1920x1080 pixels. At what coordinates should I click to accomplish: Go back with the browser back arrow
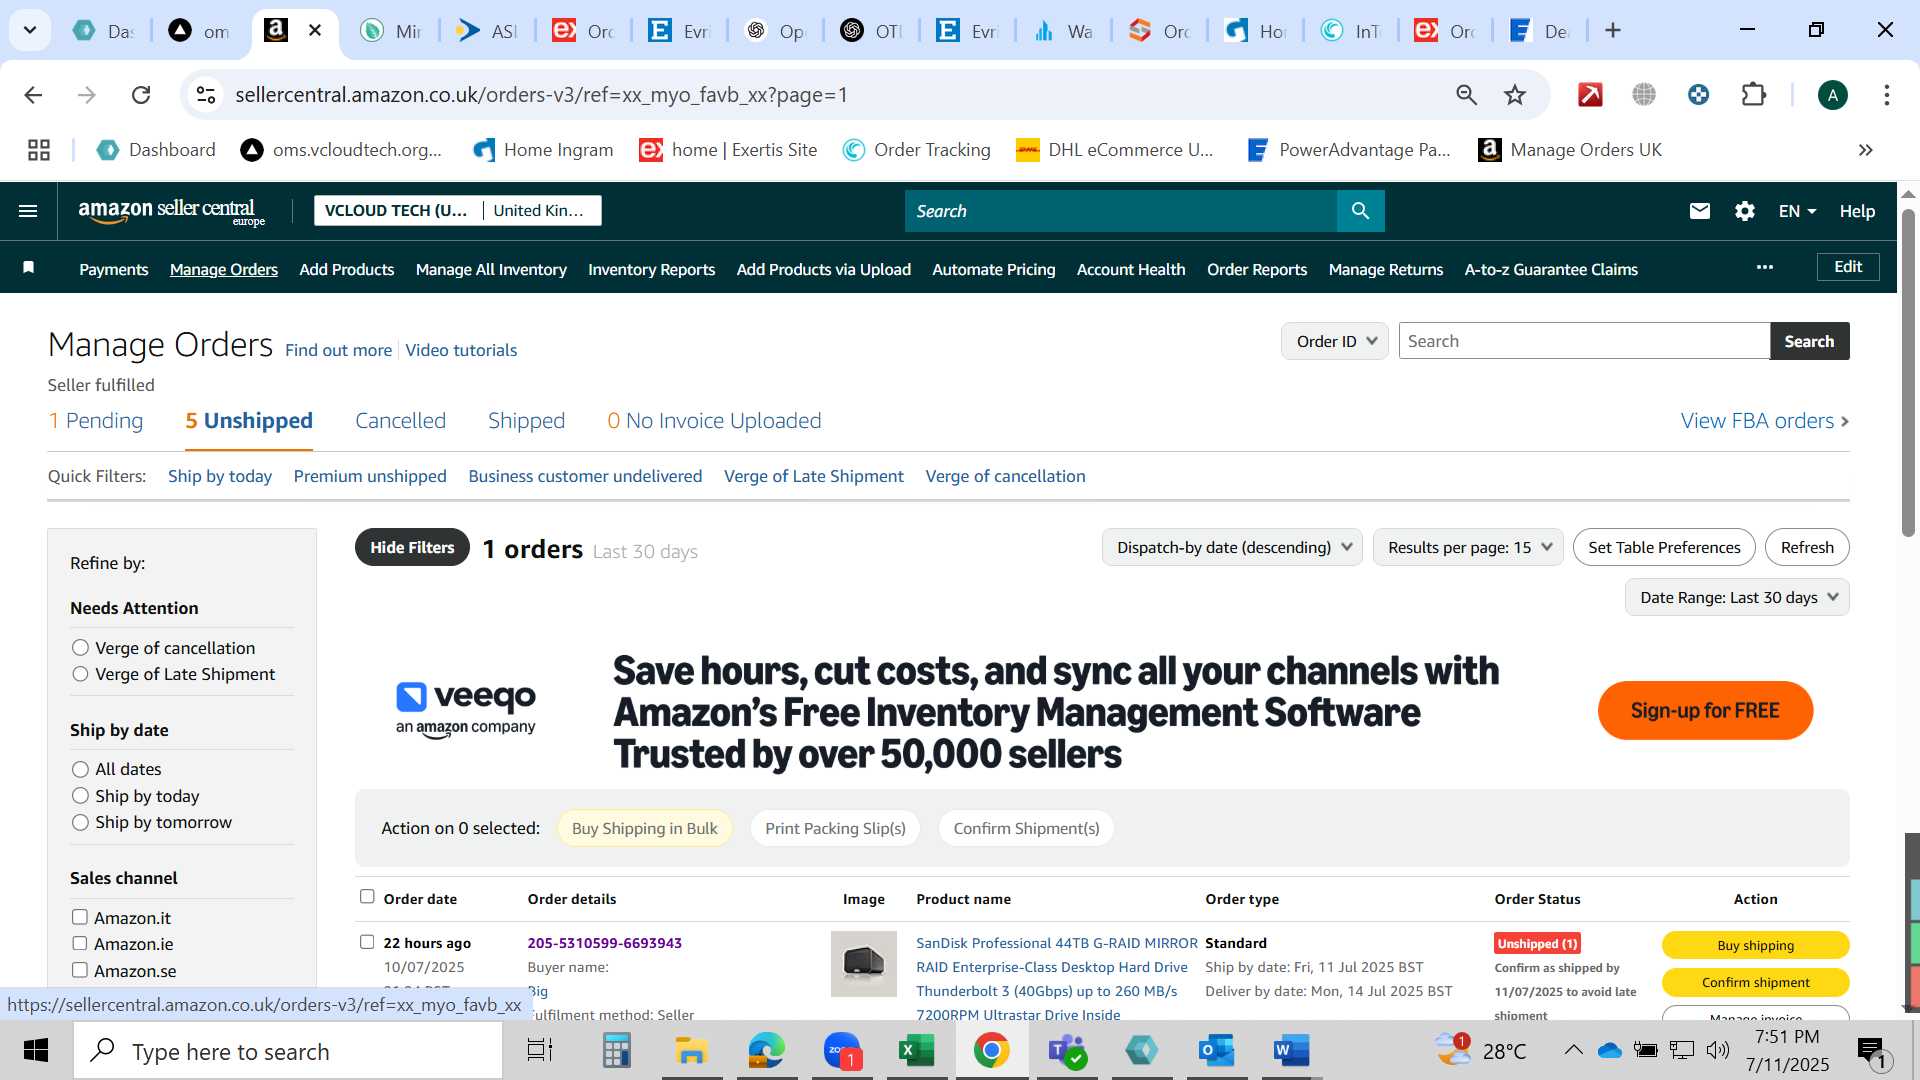33,95
